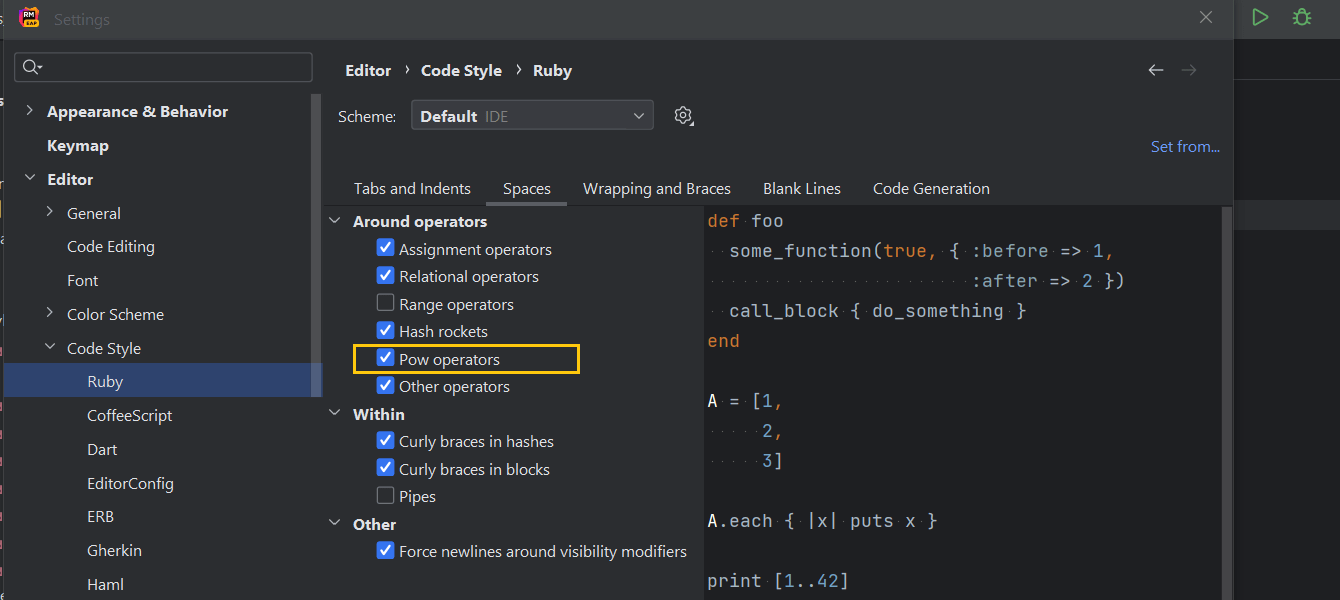Switch to Wrapping and Braces tab
This screenshot has height=600, width=1340.
(656, 188)
